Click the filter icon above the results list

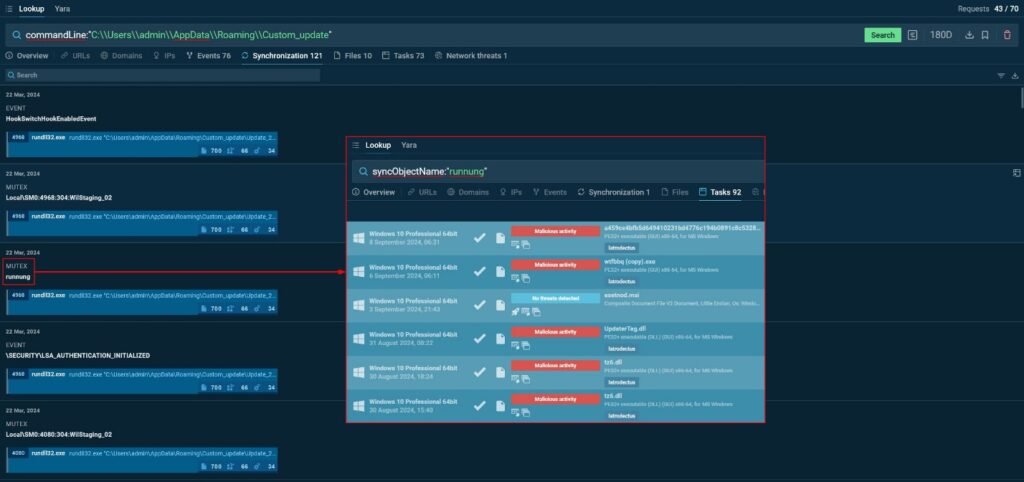(1001, 75)
